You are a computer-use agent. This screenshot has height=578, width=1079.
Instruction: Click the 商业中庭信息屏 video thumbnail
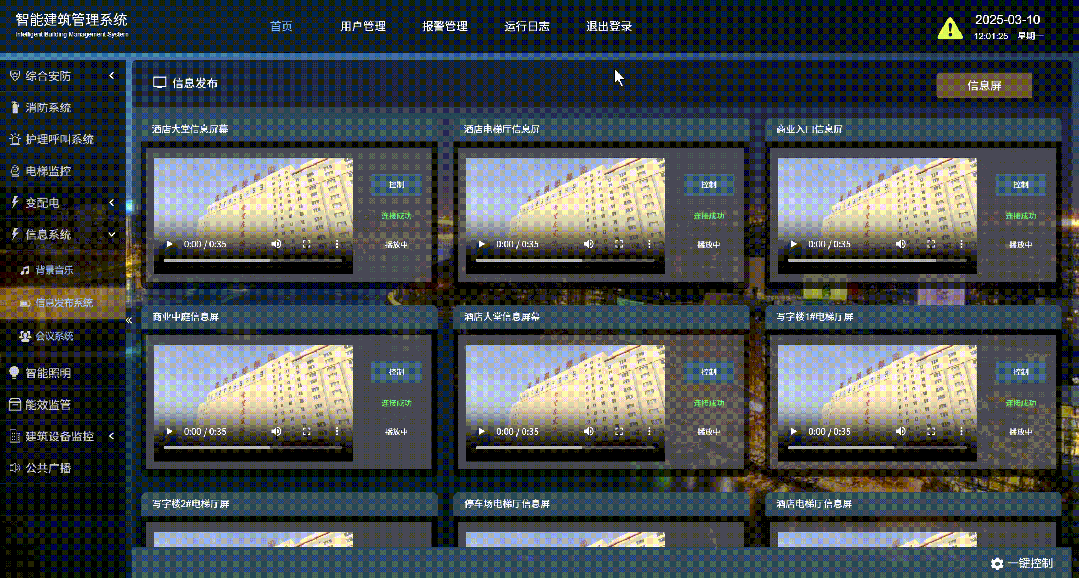click(x=253, y=403)
